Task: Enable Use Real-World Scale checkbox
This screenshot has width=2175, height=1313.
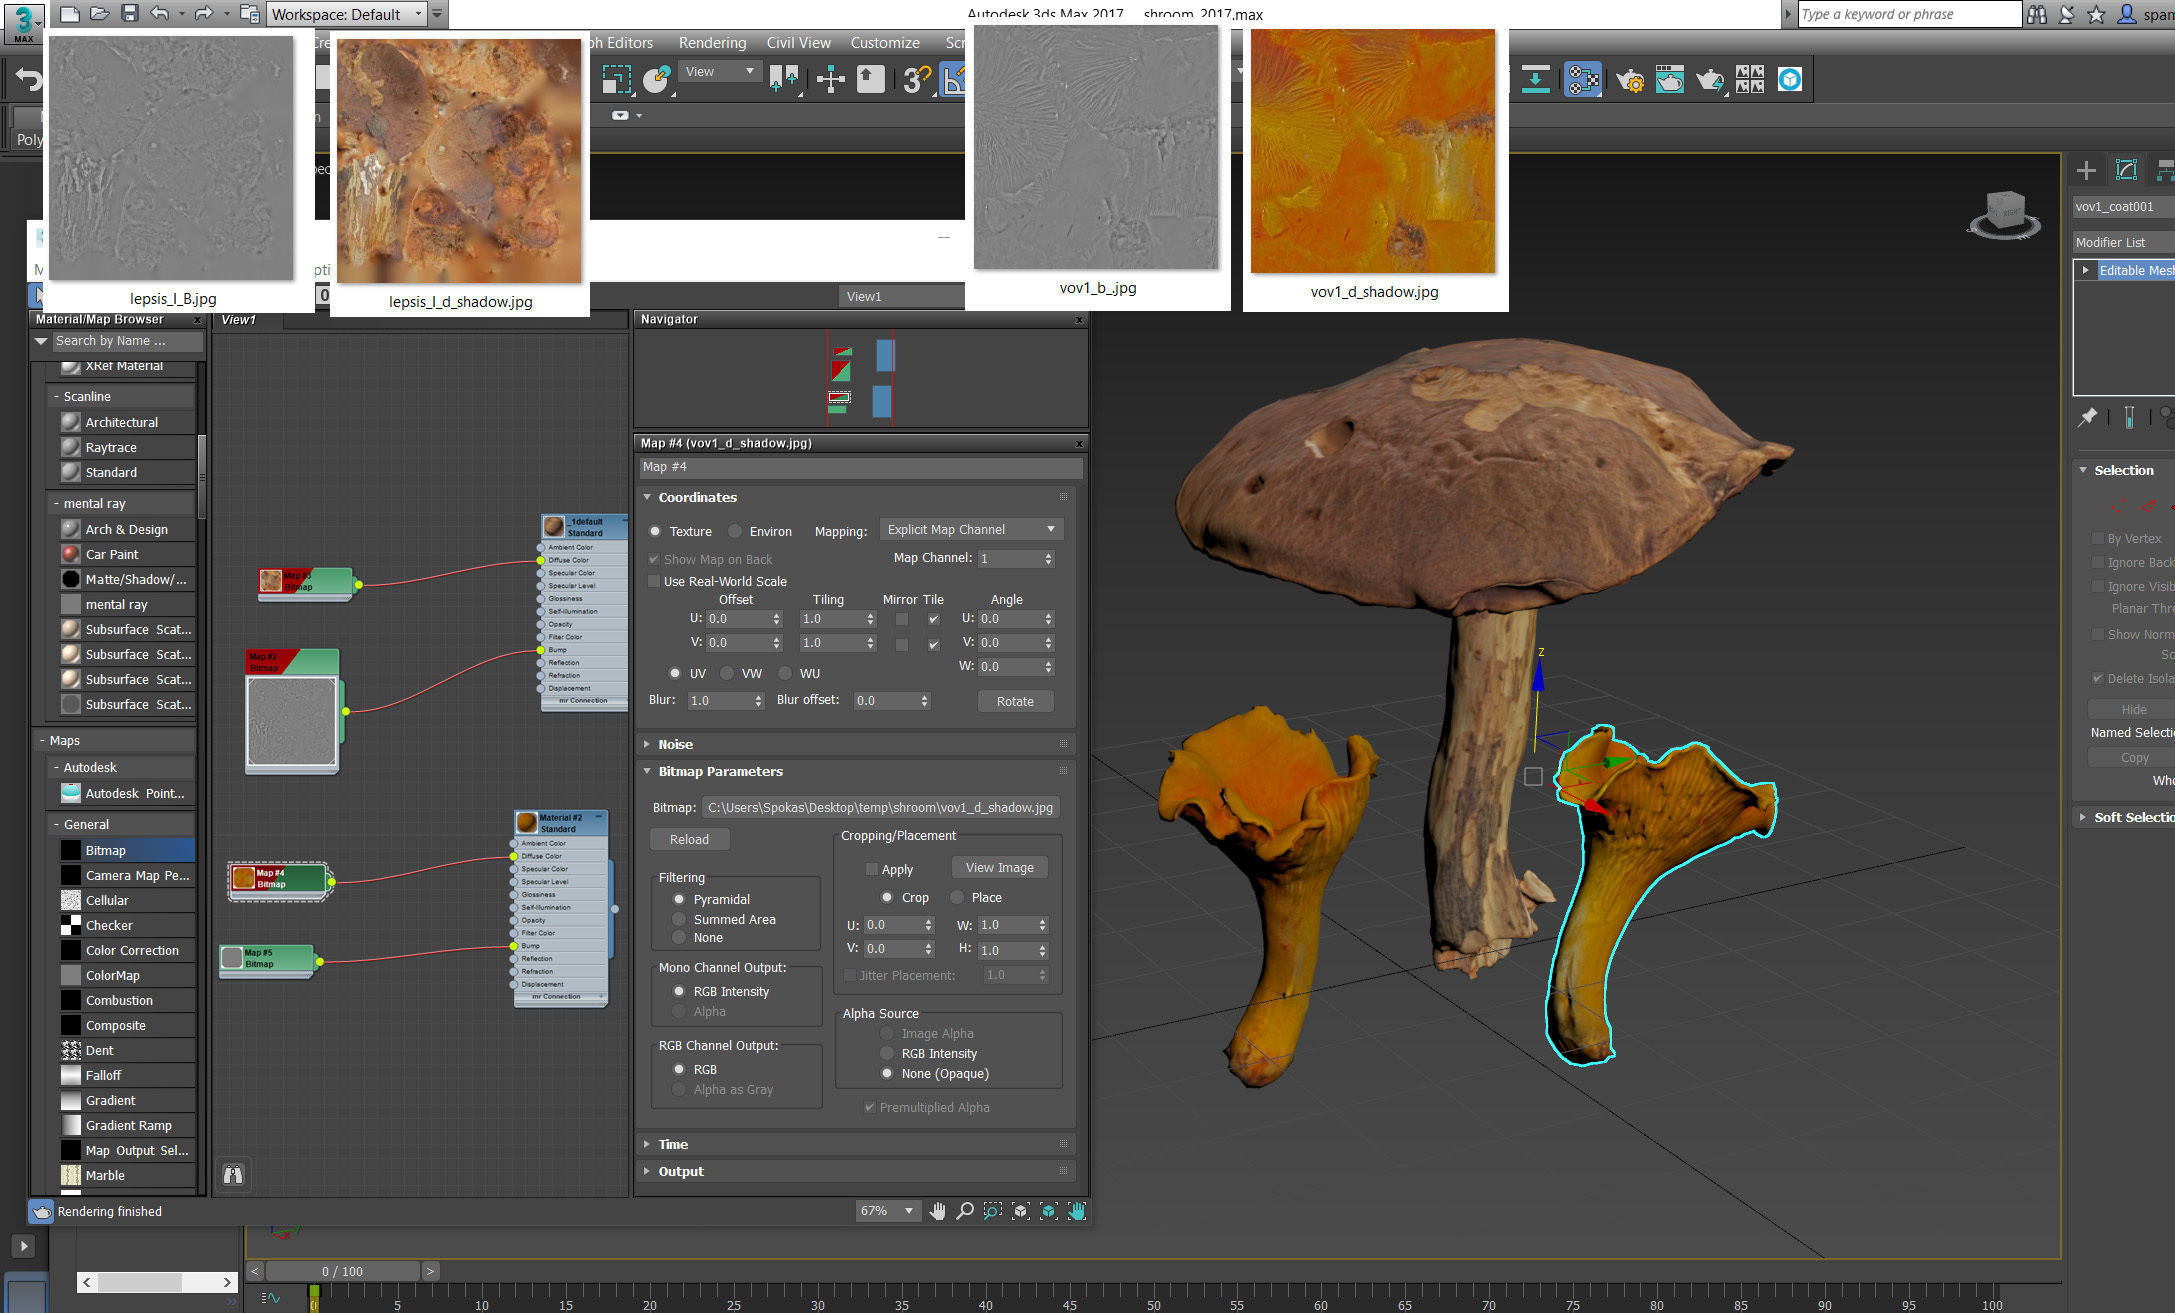Action: (x=654, y=581)
